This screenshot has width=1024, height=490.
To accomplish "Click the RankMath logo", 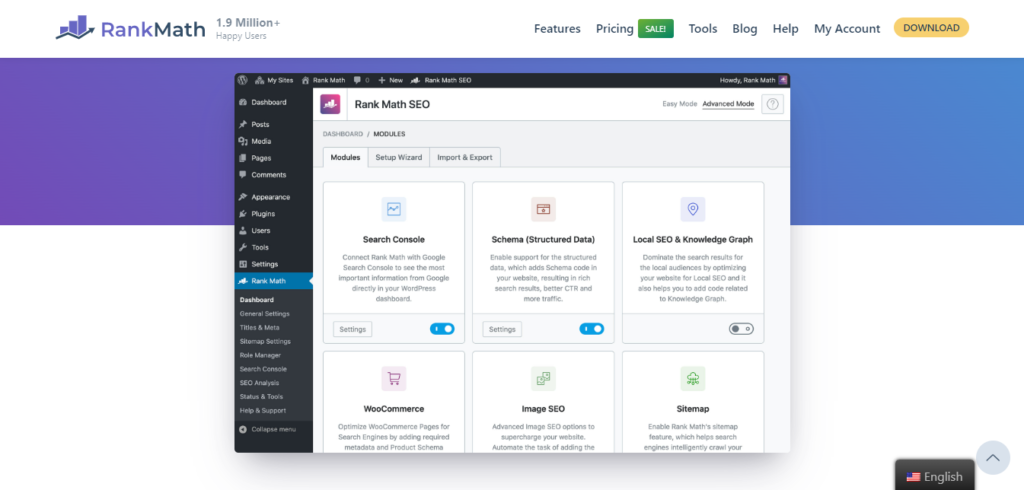I will [x=131, y=28].
